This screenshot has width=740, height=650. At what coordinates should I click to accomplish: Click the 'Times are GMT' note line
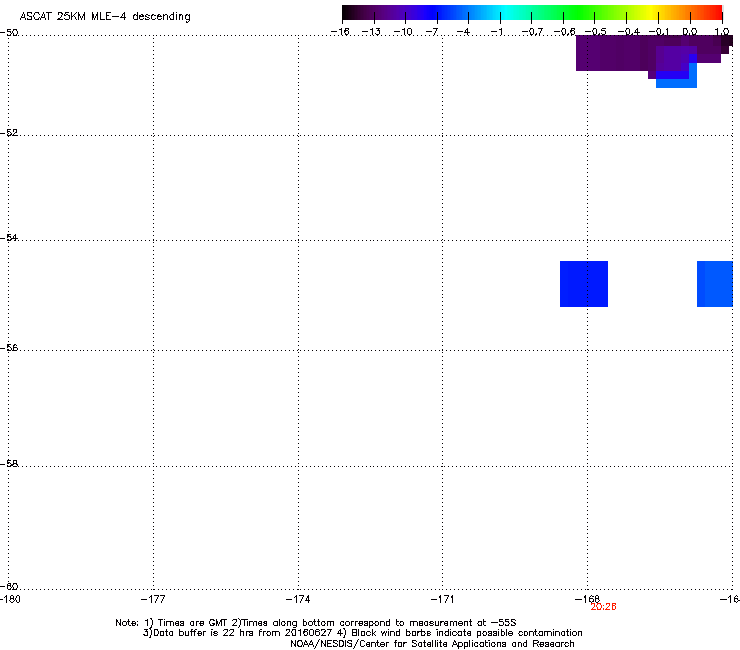click(316, 623)
